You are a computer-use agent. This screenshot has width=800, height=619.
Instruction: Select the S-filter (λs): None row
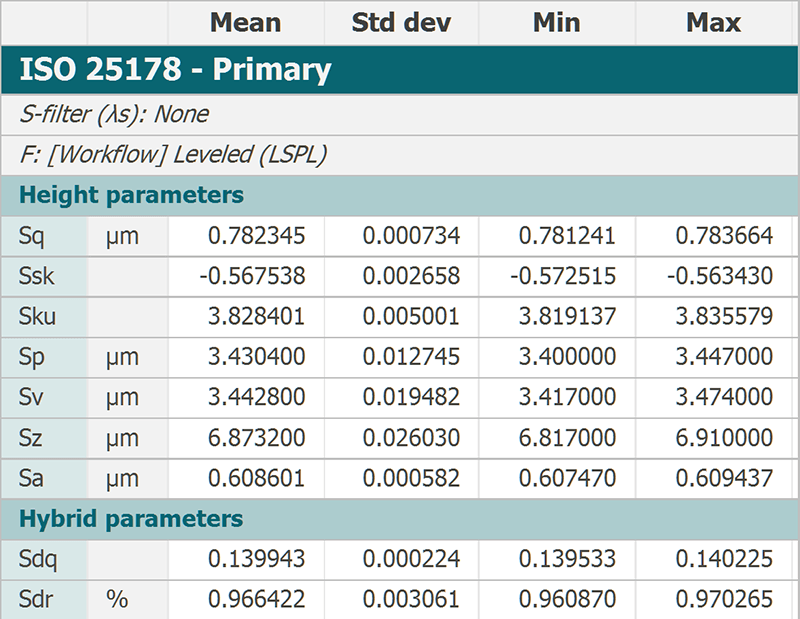(x=400, y=114)
